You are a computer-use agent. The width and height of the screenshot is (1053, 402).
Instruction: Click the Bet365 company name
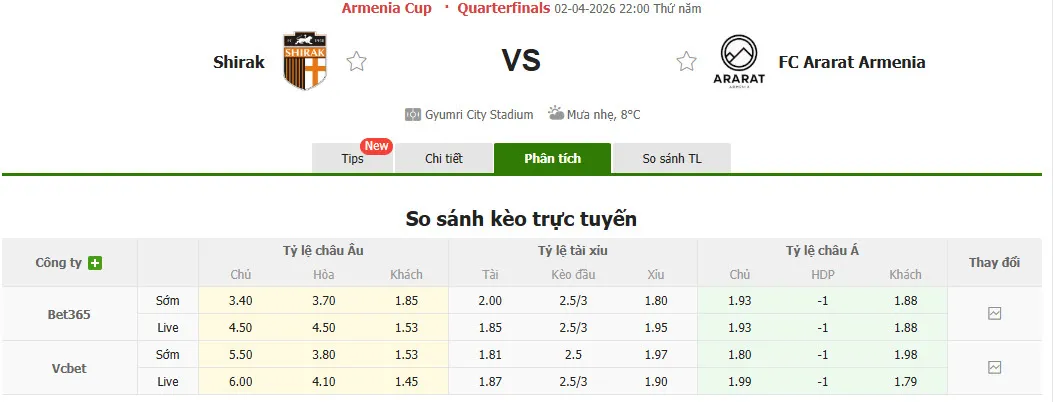69,314
